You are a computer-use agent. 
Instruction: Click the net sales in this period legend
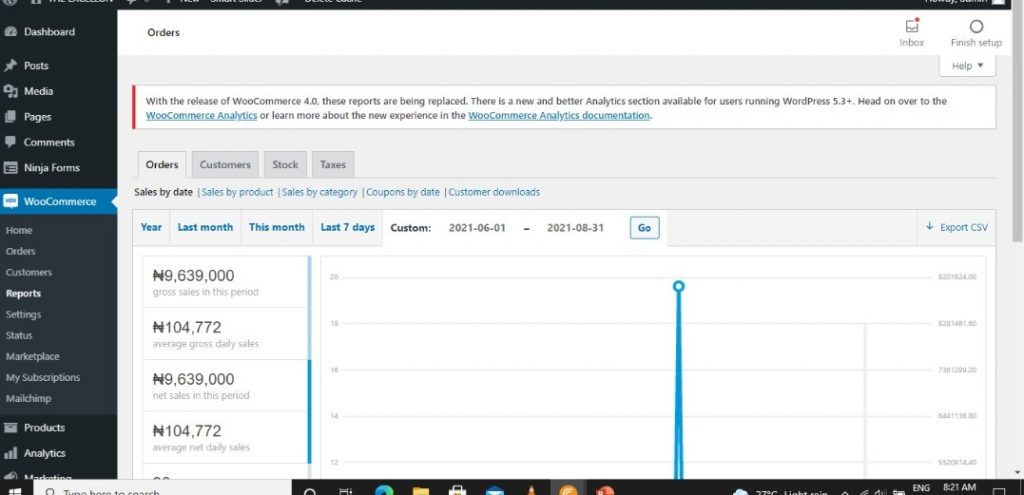pyautogui.click(x=227, y=385)
